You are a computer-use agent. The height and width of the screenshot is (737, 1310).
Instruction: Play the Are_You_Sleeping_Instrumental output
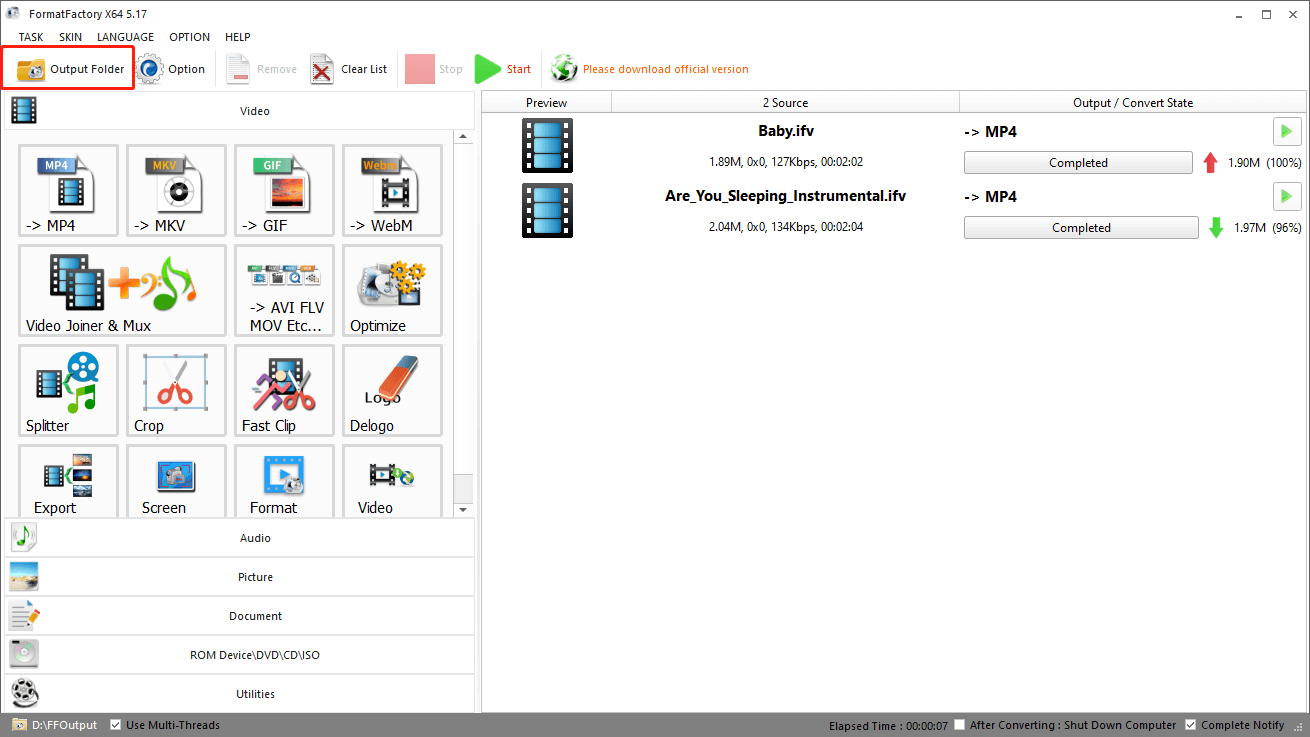coord(1287,196)
